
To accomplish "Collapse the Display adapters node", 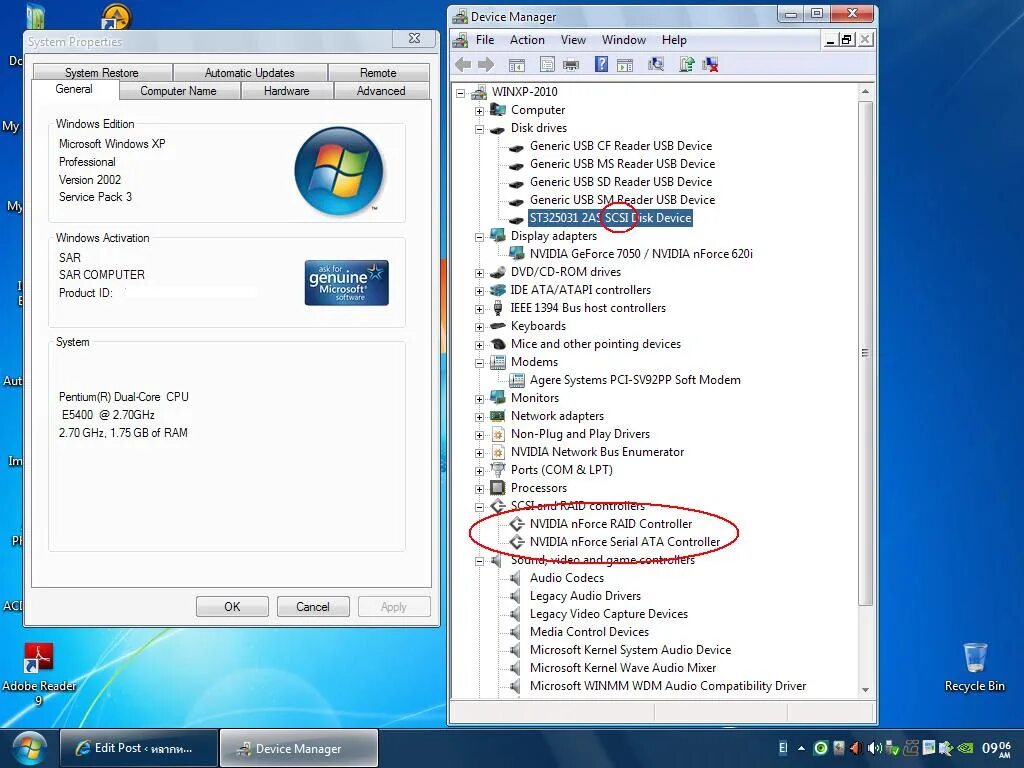I will tap(479, 237).
